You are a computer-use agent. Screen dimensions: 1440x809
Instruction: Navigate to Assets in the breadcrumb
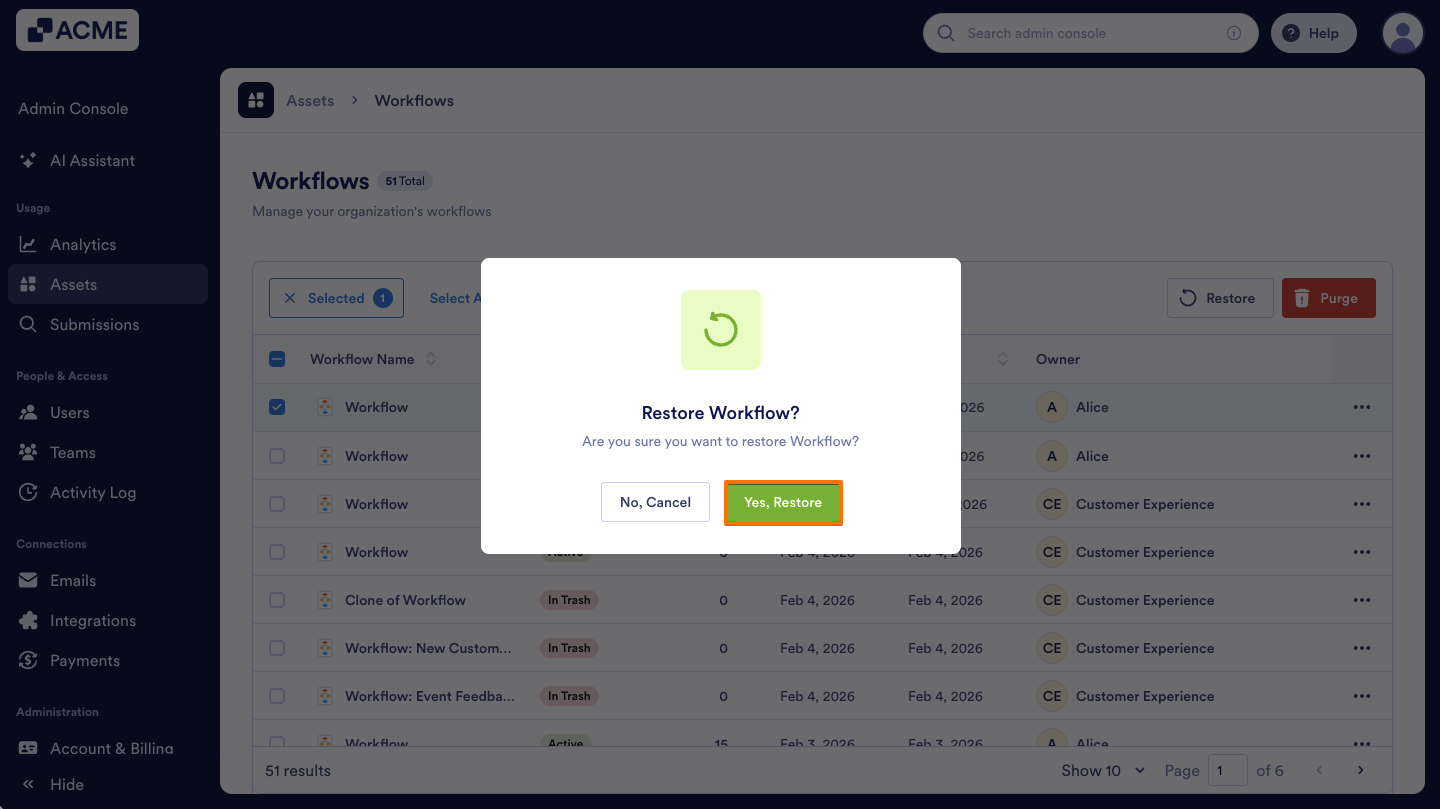[310, 100]
